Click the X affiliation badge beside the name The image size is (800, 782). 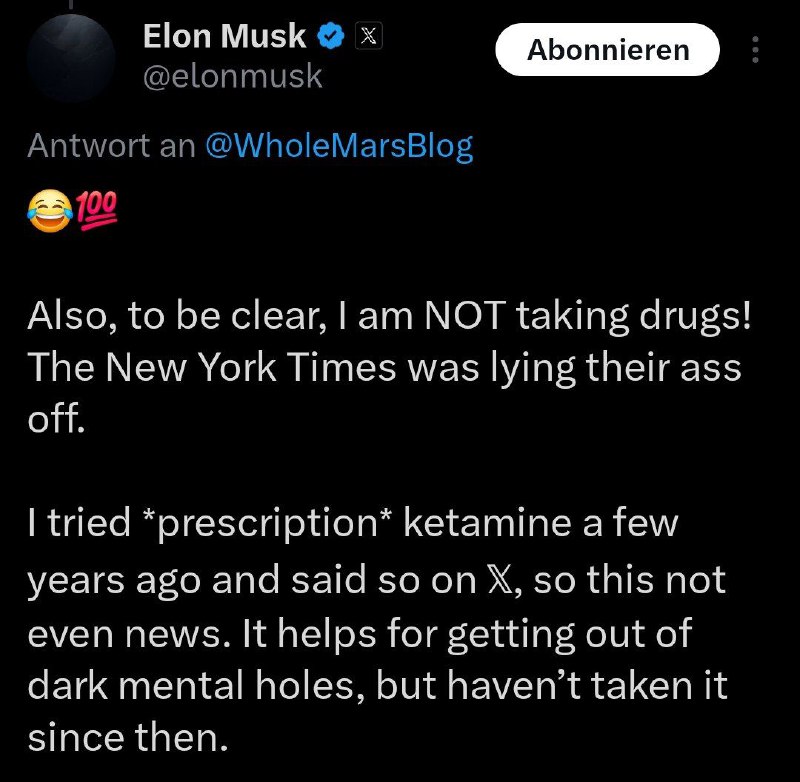pyautogui.click(x=367, y=37)
